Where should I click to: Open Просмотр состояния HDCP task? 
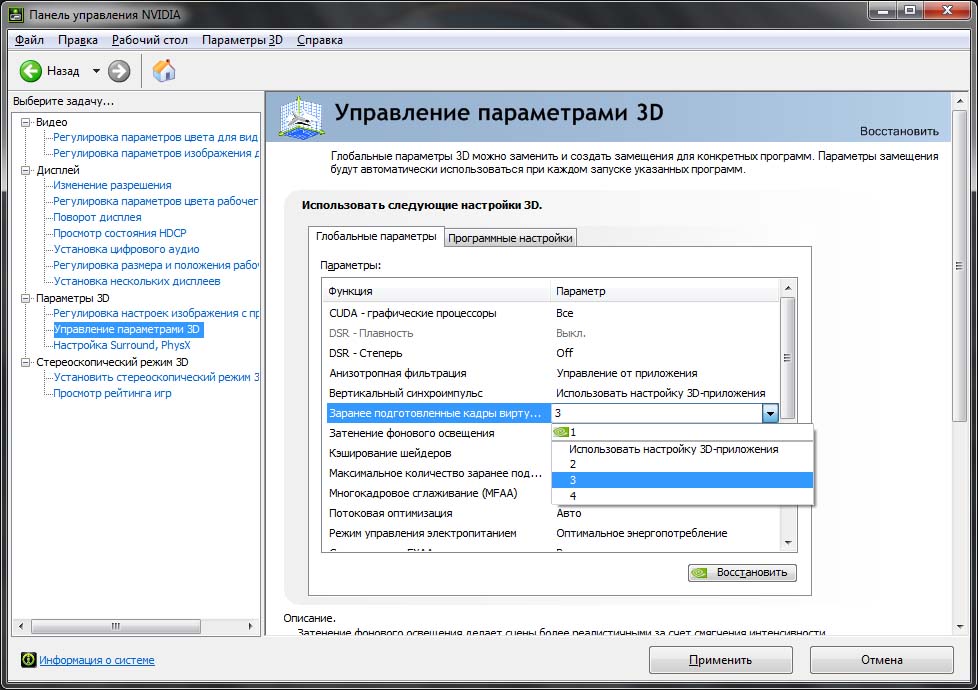[120, 233]
